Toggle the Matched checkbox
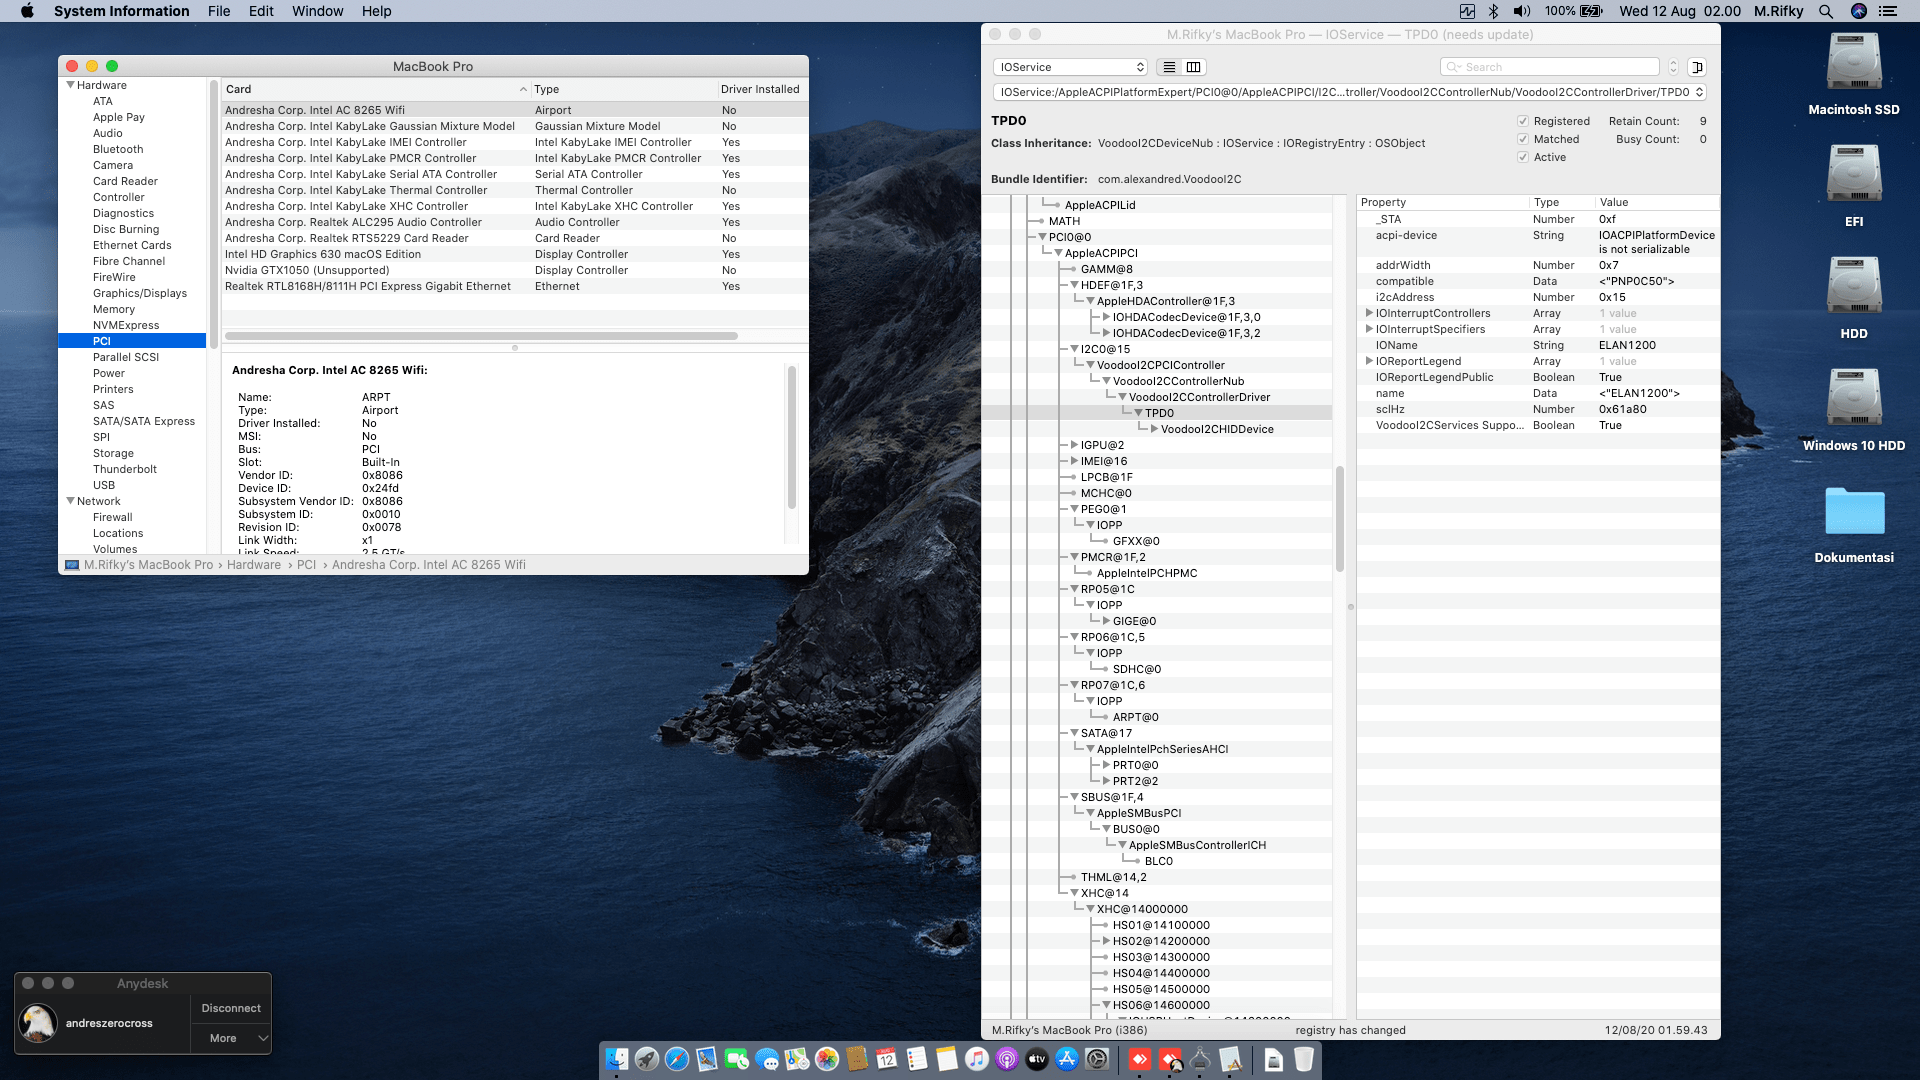 (x=1523, y=139)
